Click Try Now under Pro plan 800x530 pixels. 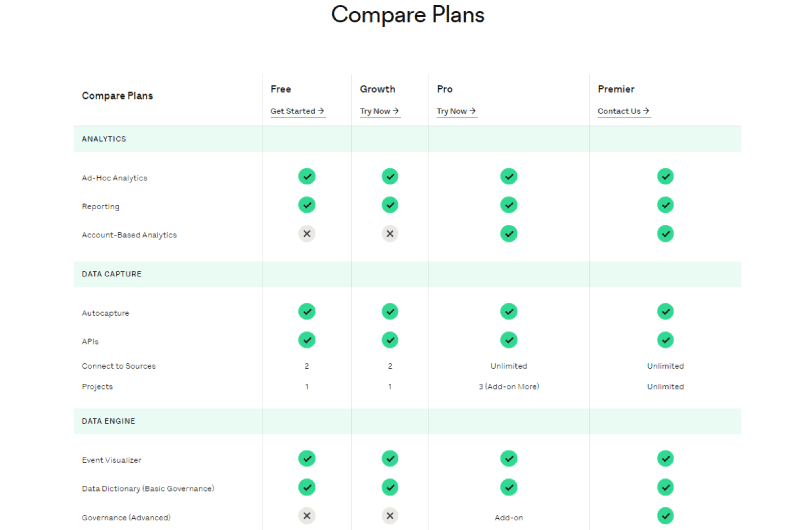point(457,111)
